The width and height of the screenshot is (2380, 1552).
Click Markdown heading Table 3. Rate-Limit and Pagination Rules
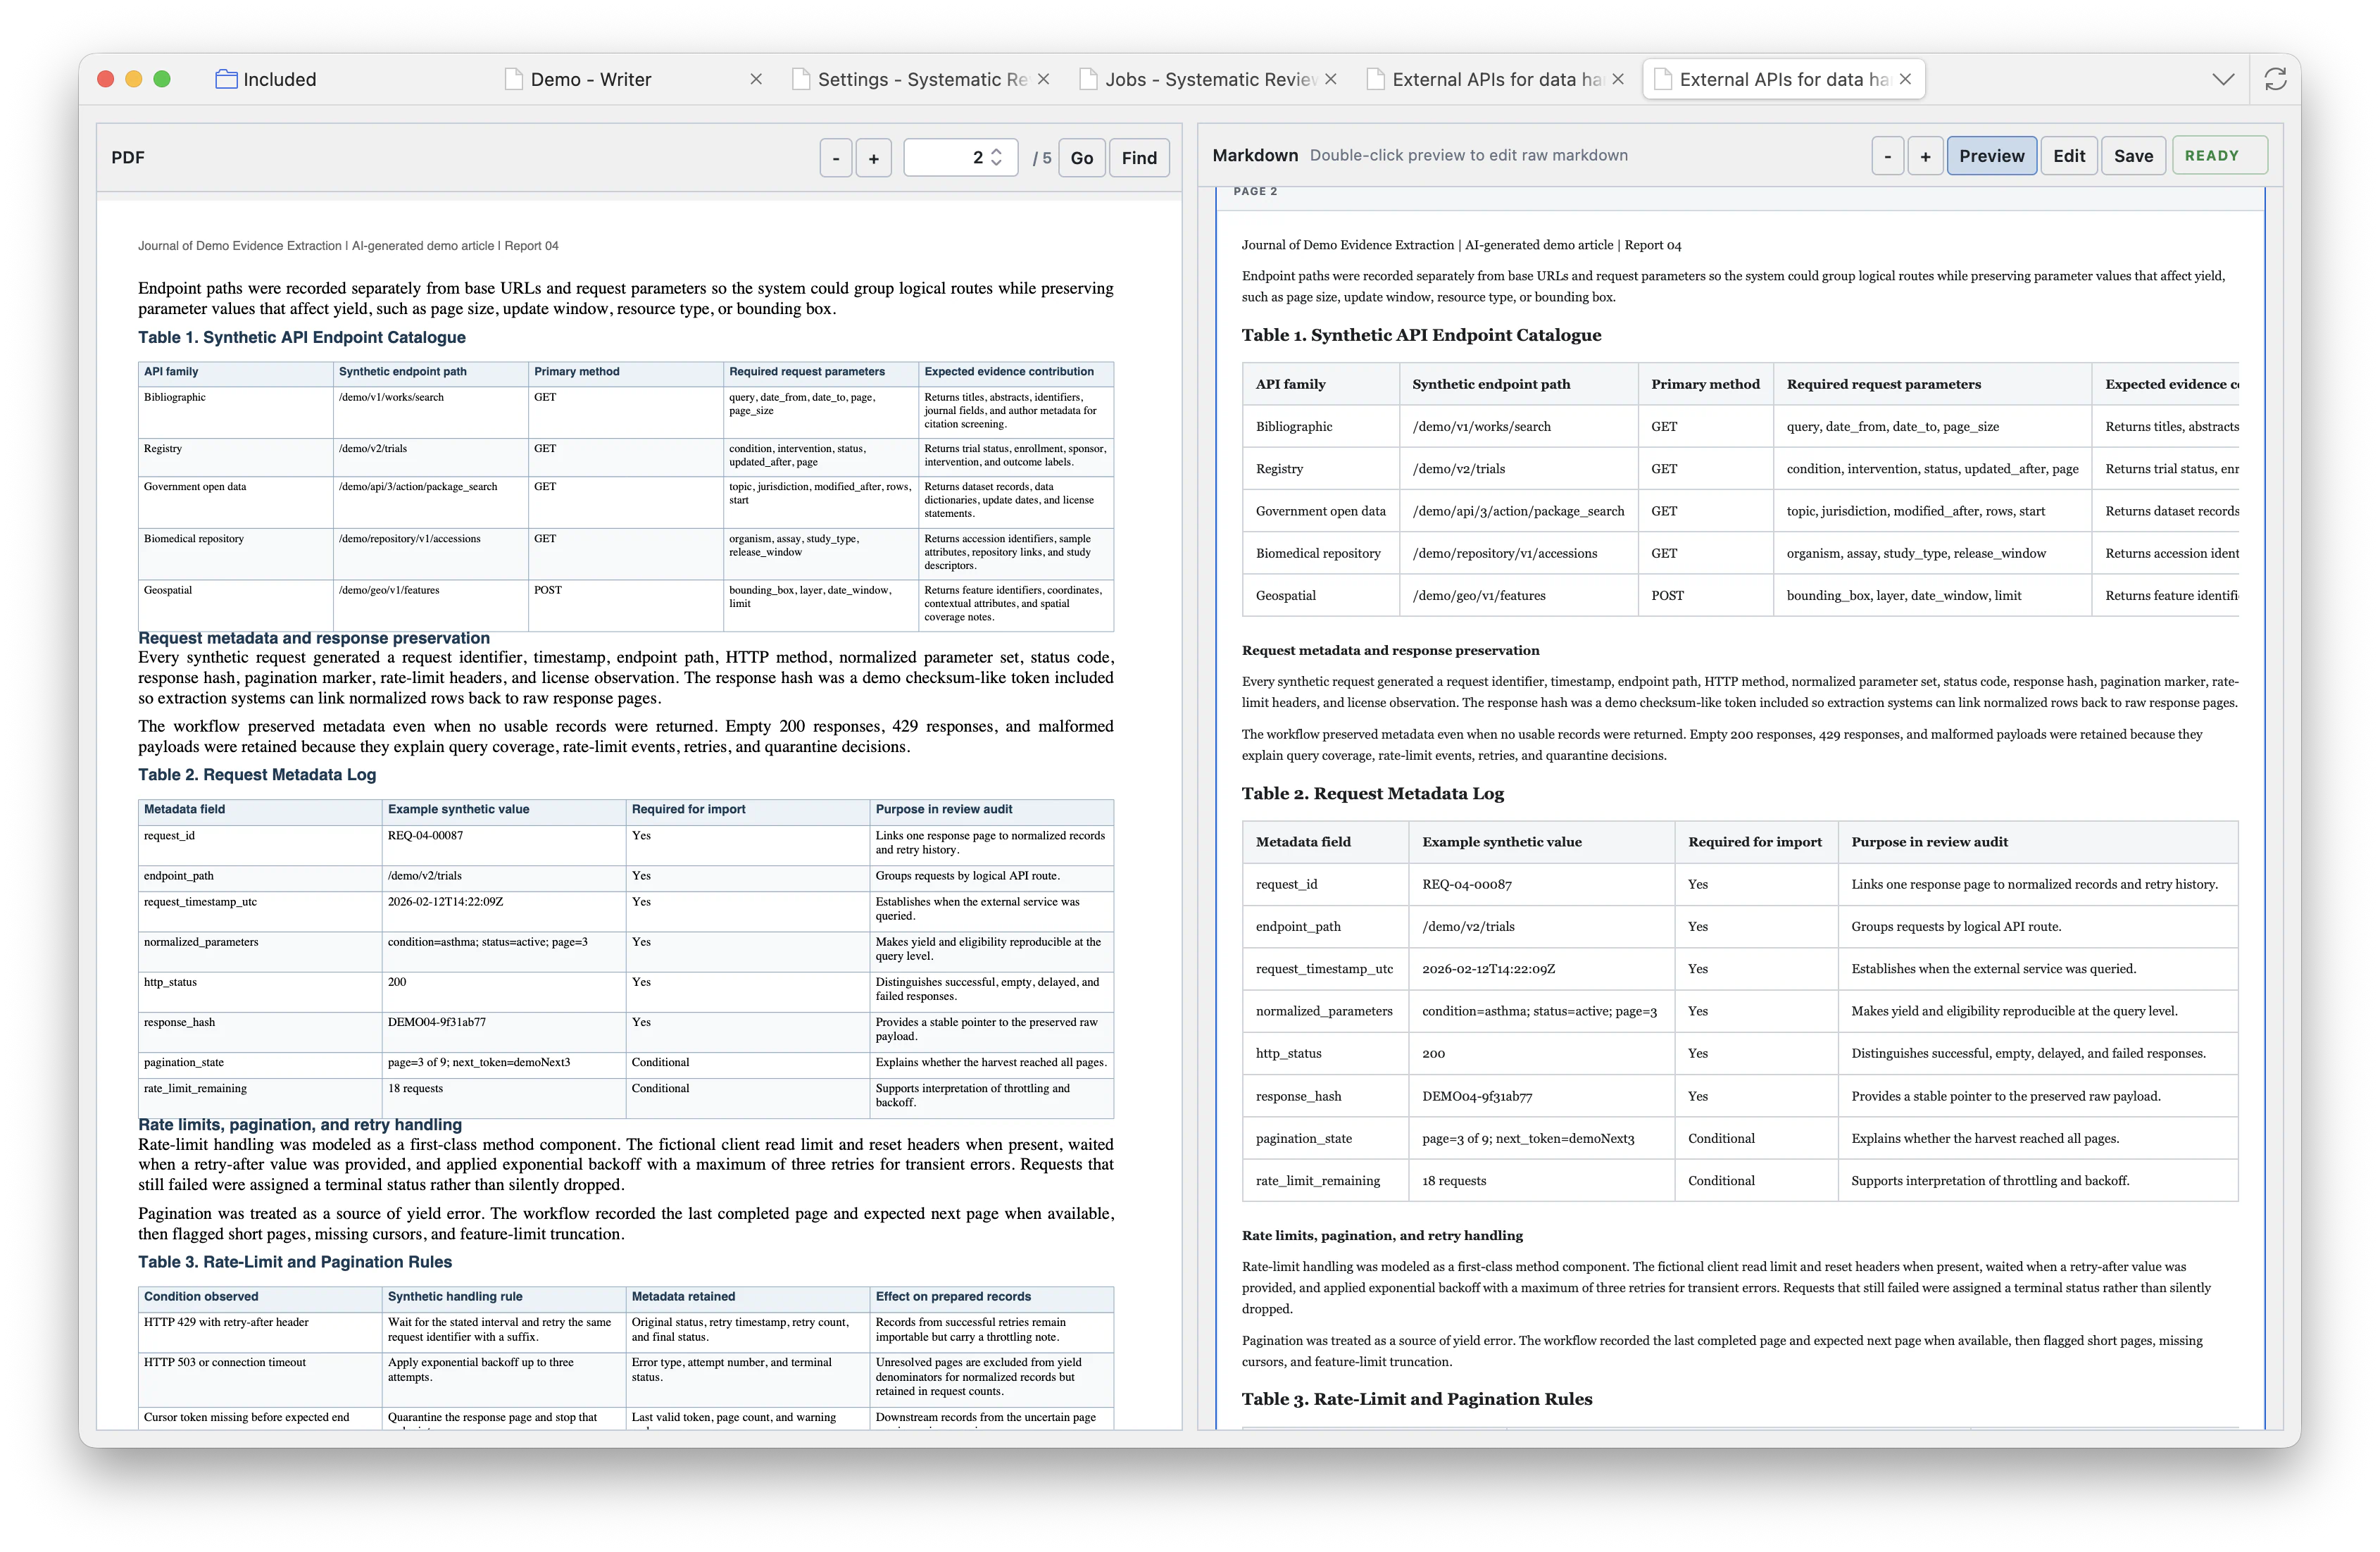(1417, 1399)
